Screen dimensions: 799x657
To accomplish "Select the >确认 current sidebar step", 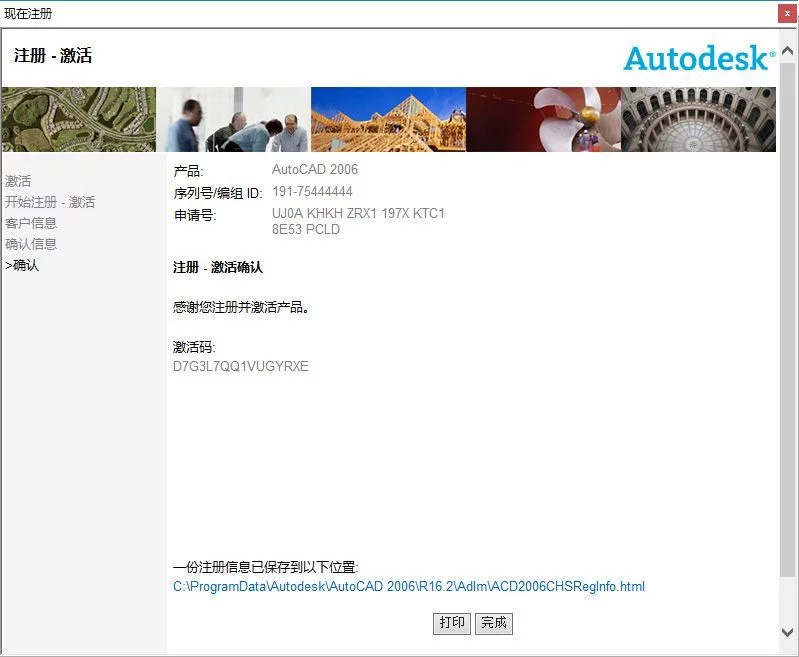I will (22, 265).
